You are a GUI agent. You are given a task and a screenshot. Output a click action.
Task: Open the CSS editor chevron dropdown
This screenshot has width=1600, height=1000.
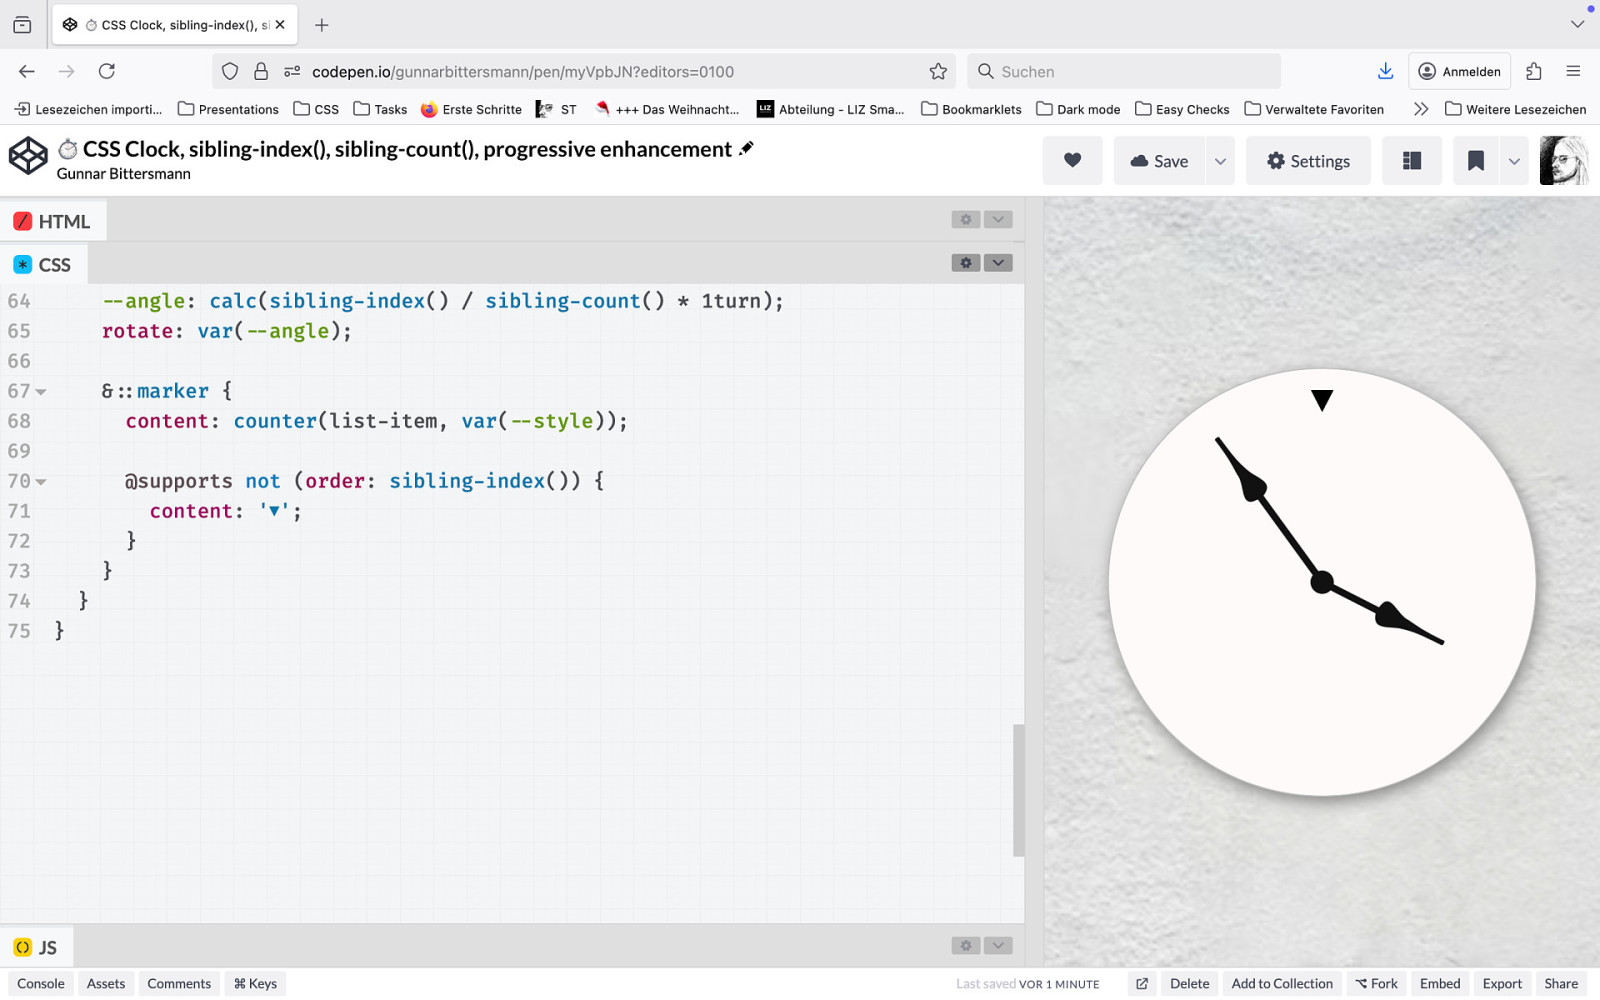998,263
